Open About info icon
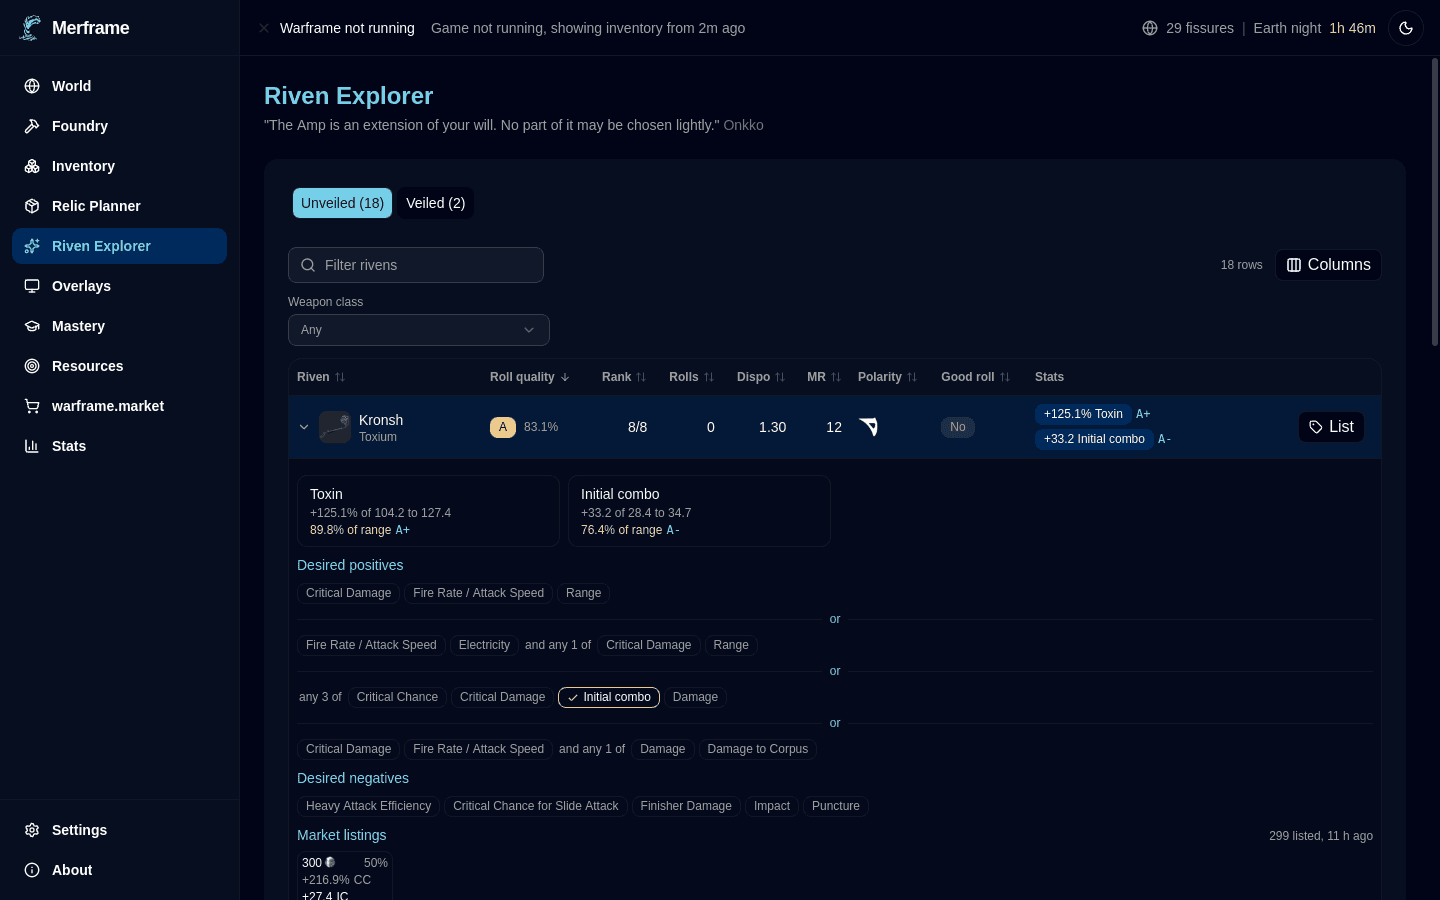The width and height of the screenshot is (1440, 900). (32, 870)
